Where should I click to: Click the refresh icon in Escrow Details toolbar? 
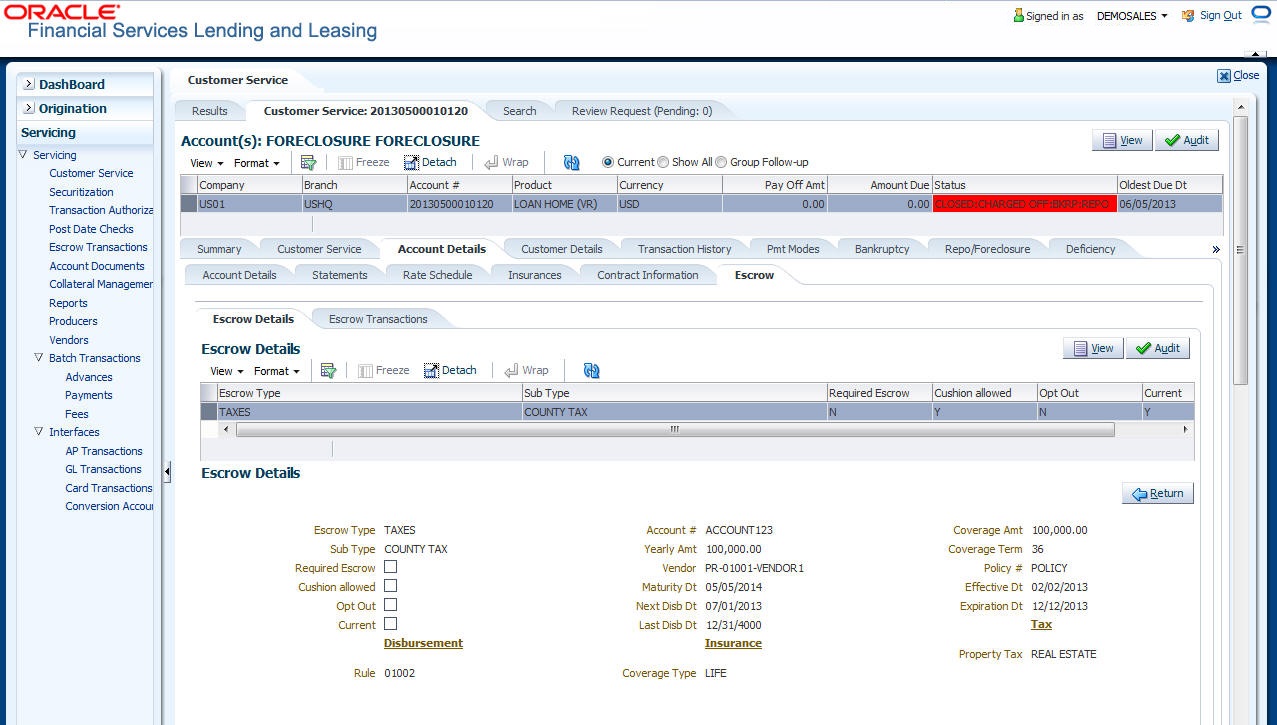coord(592,370)
